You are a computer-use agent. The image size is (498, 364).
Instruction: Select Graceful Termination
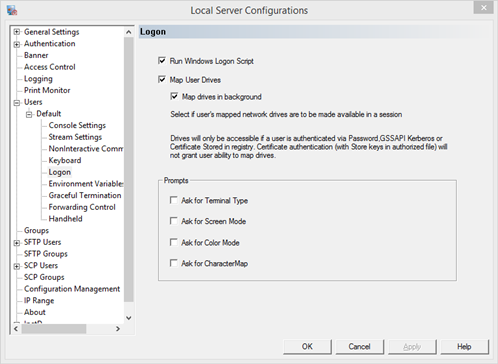[85, 195]
